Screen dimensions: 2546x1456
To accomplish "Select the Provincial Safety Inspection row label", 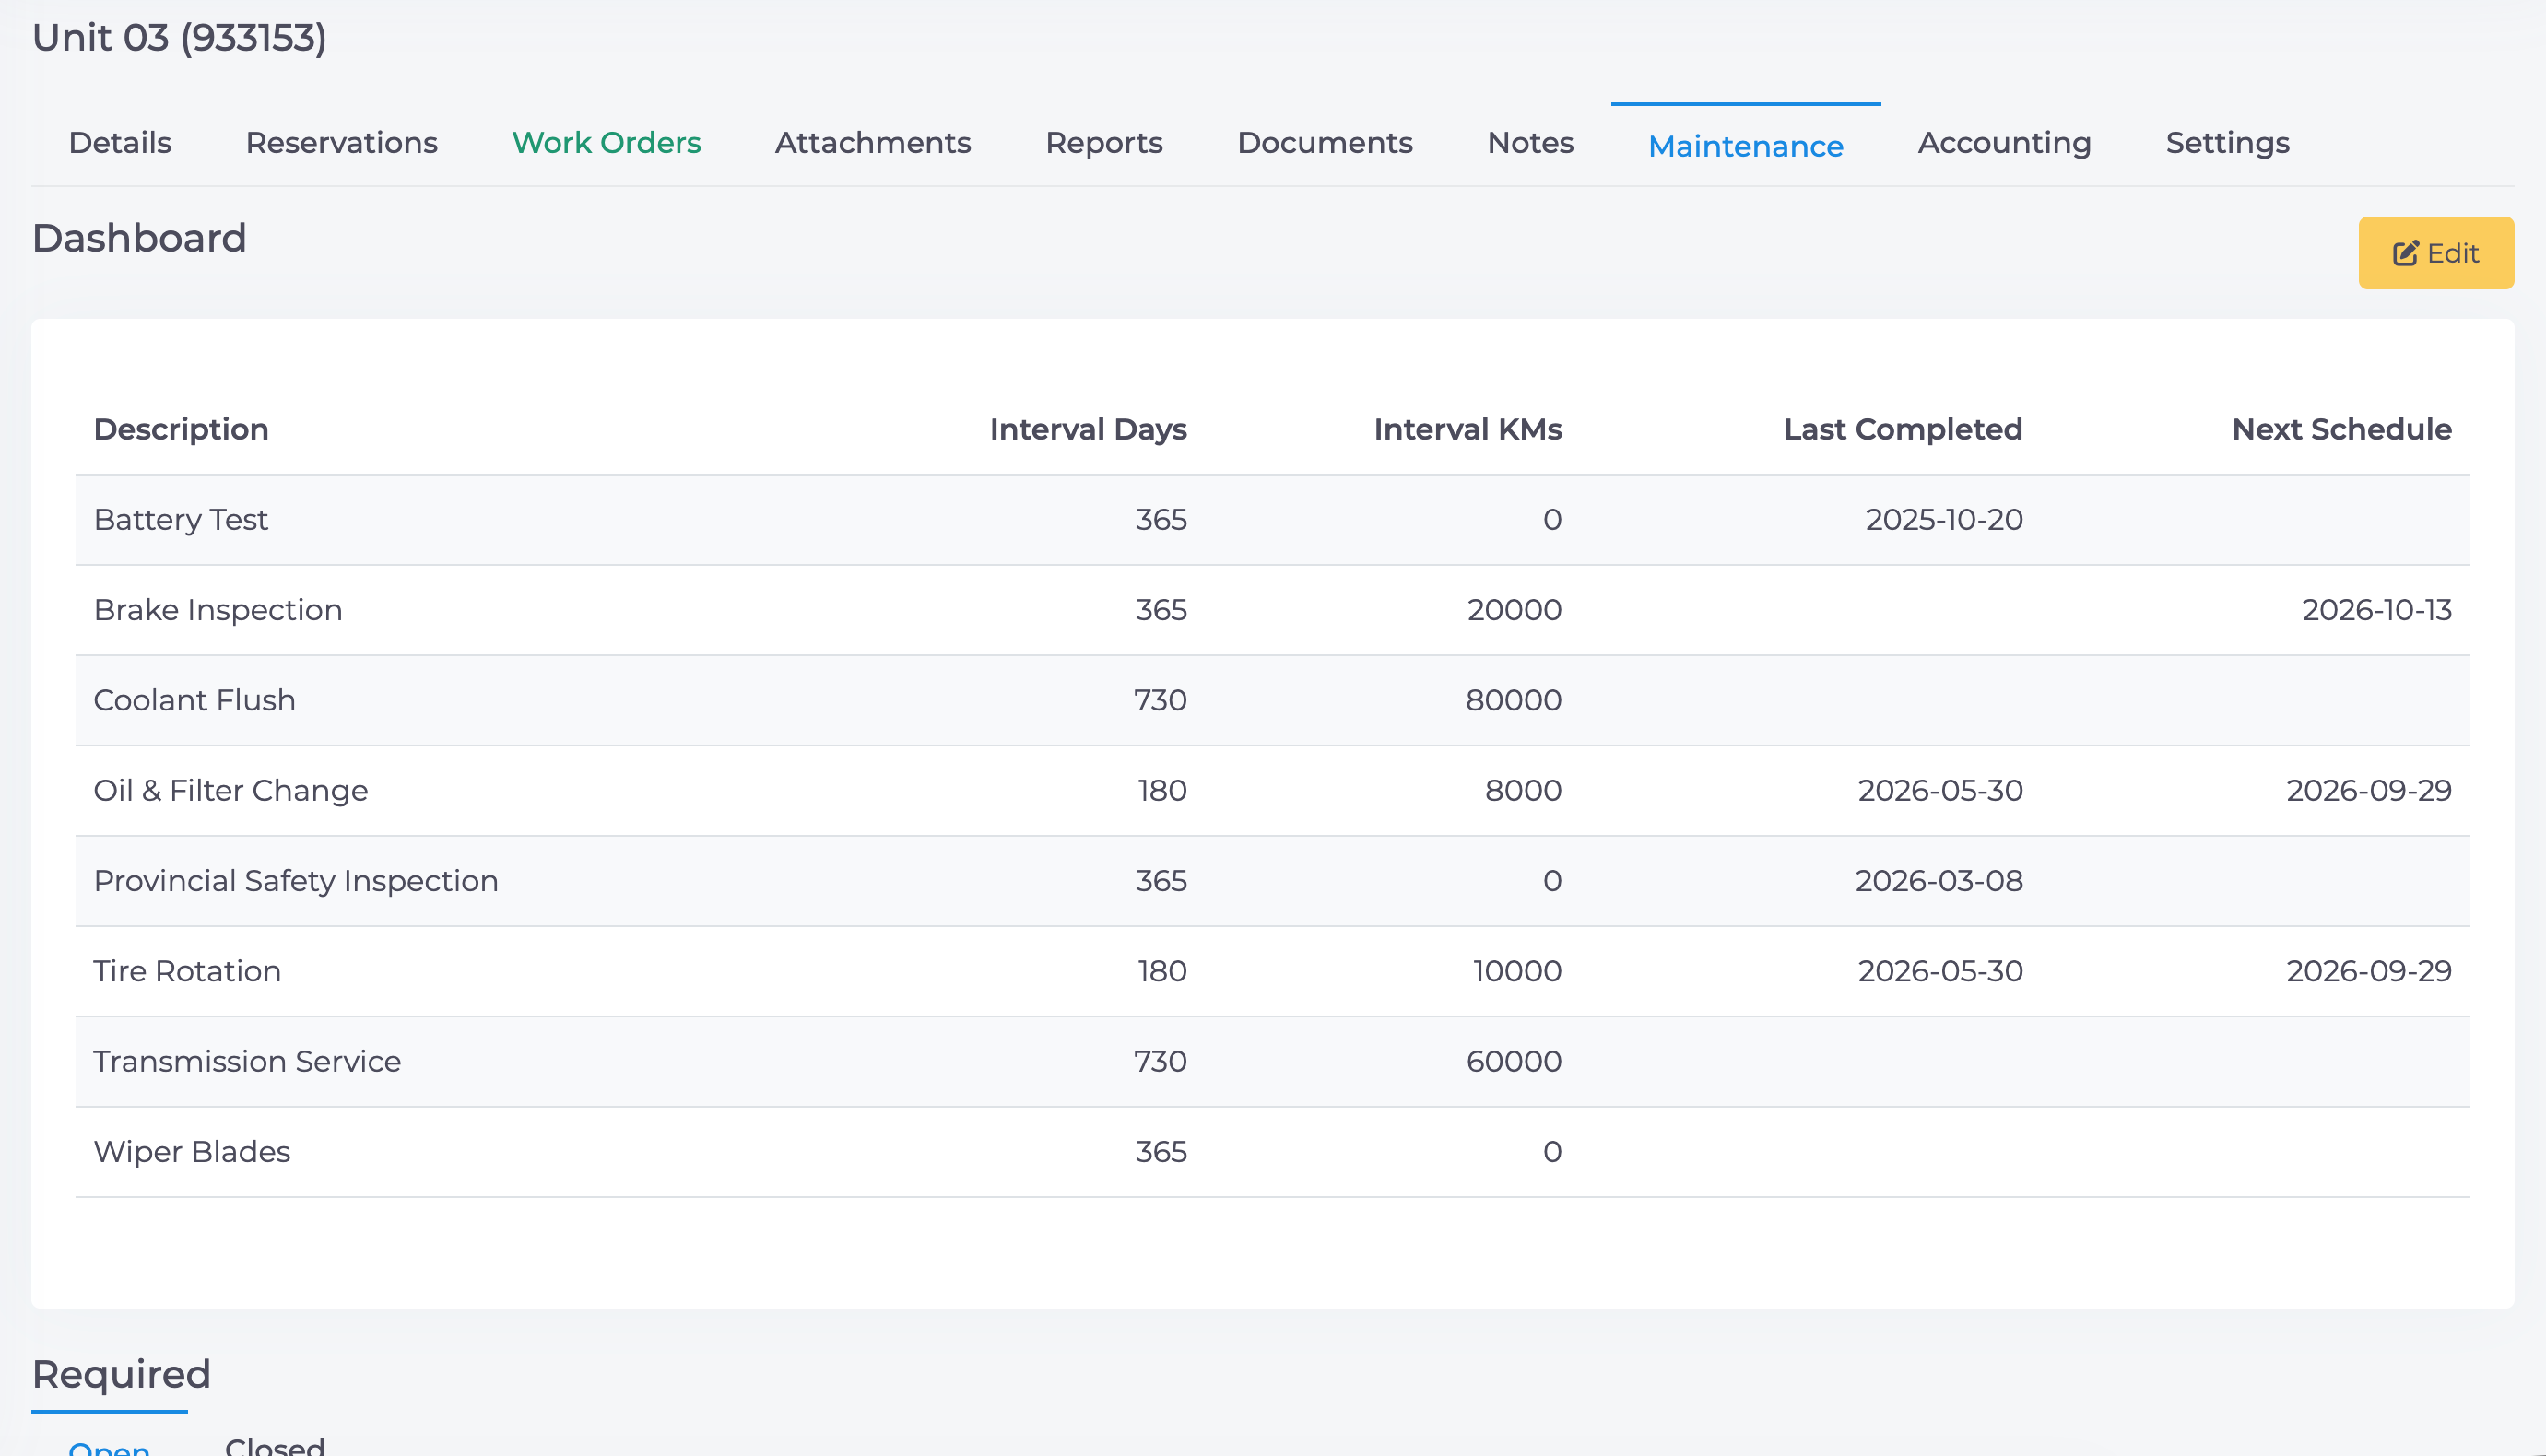I will point(296,881).
